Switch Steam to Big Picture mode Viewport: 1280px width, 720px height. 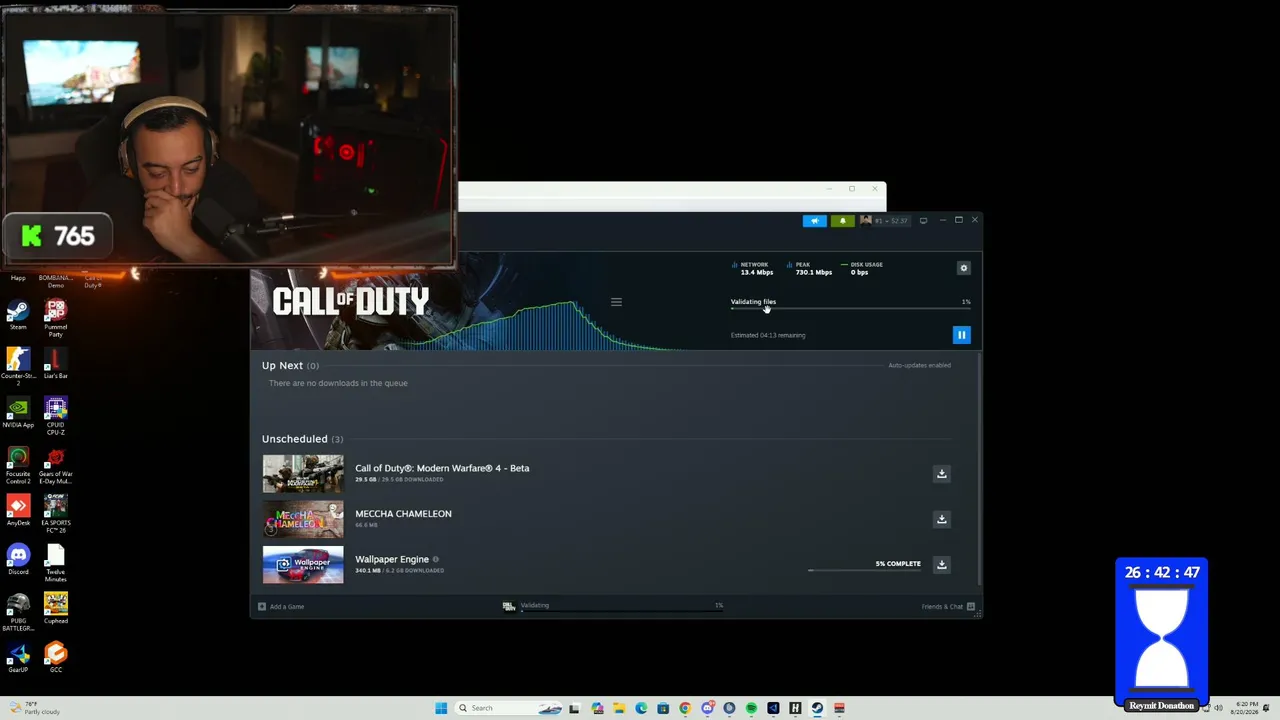[x=923, y=221]
